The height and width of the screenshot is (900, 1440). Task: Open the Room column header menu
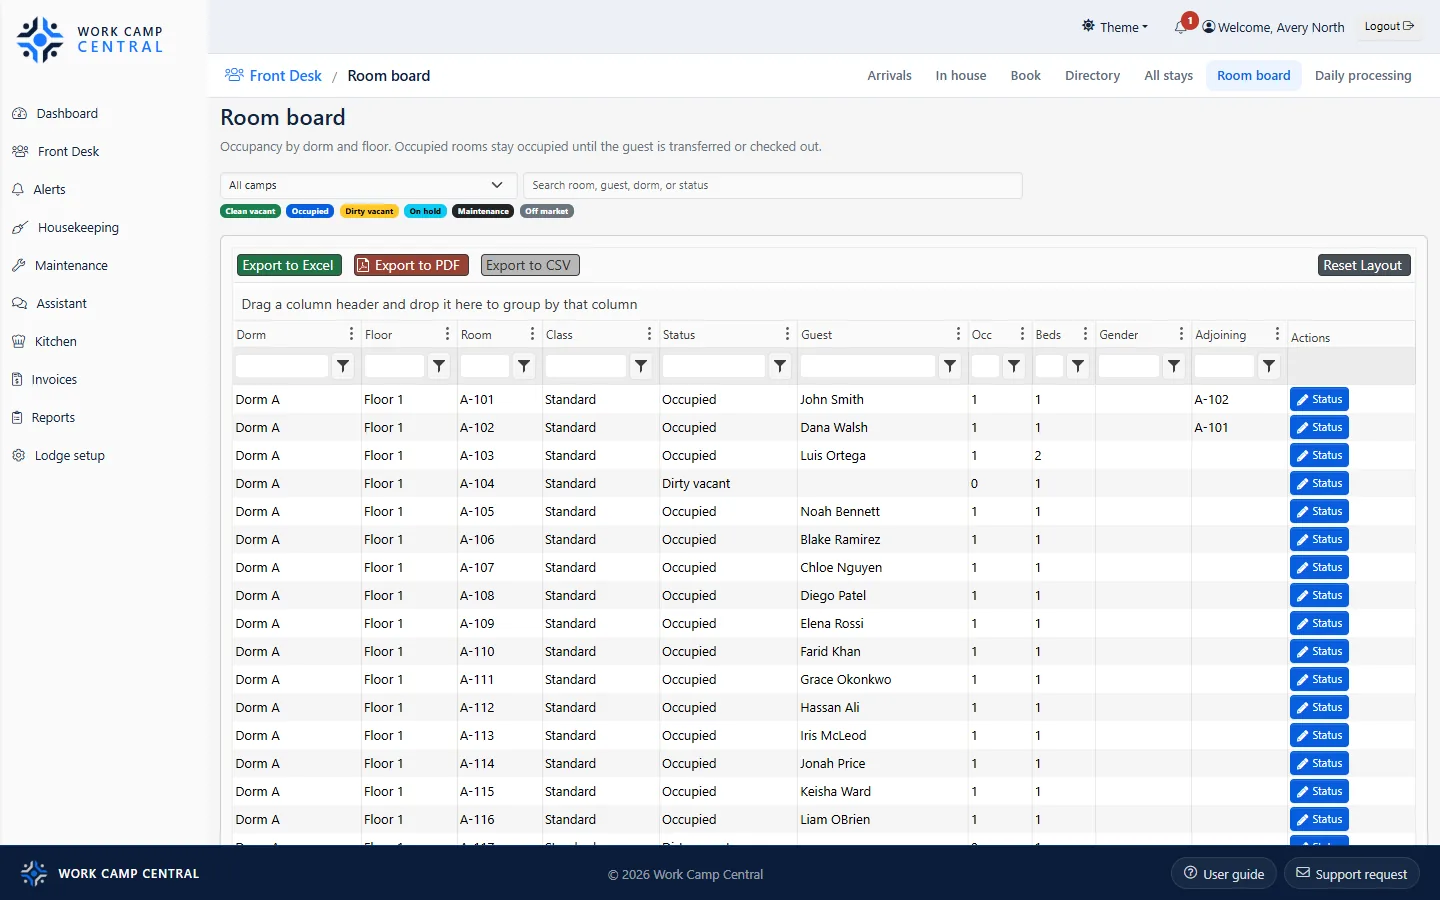tap(532, 334)
